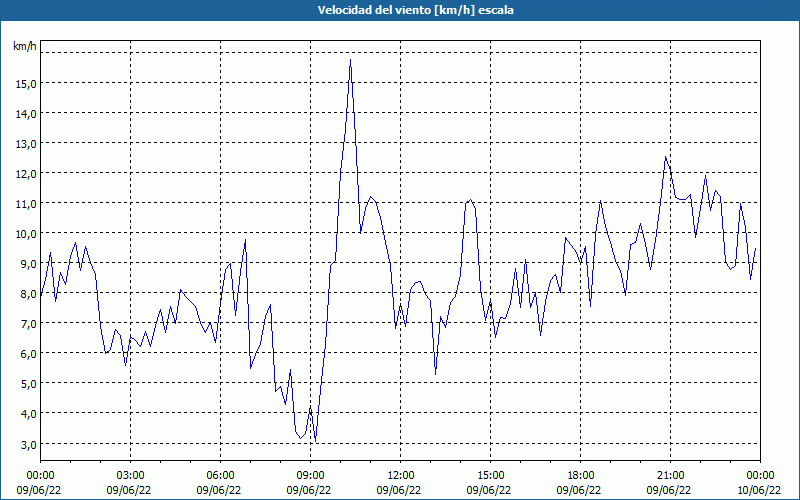Click the 09:00 time axis label
The width and height of the screenshot is (800, 500).
(x=310, y=476)
